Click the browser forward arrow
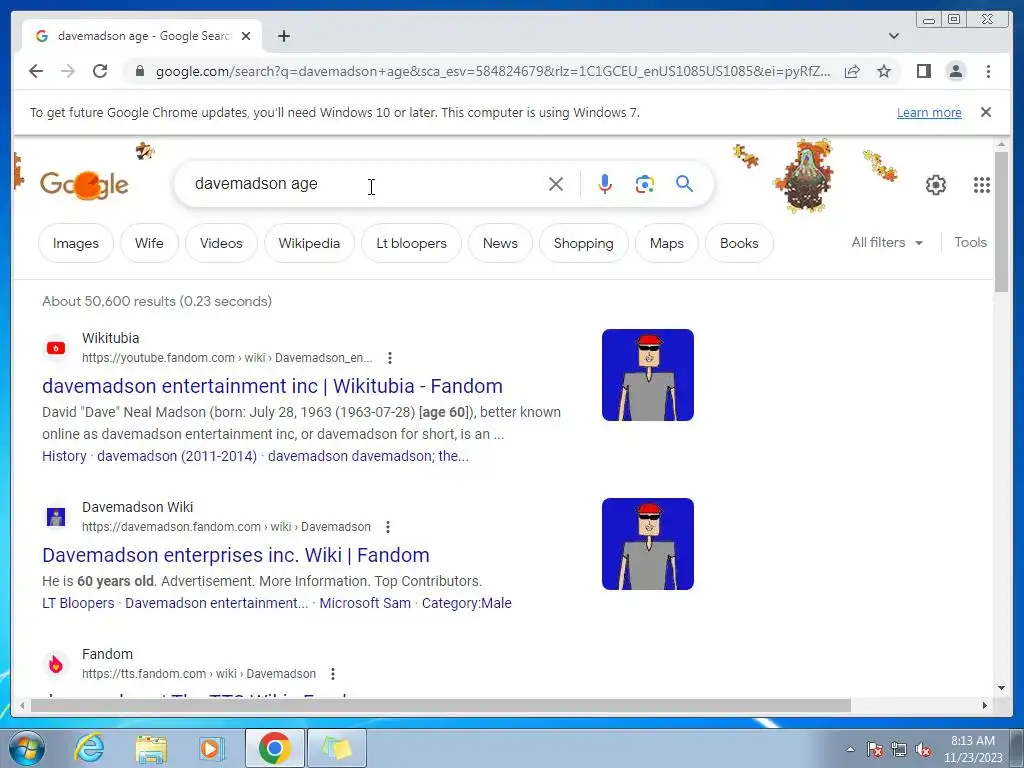The height and width of the screenshot is (768, 1024). tap(68, 71)
